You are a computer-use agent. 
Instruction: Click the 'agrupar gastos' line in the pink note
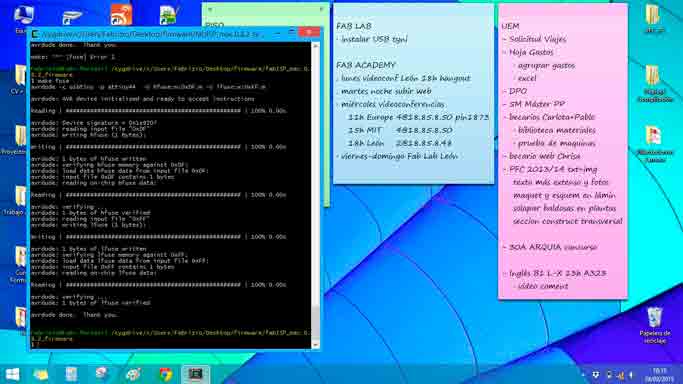546,65
